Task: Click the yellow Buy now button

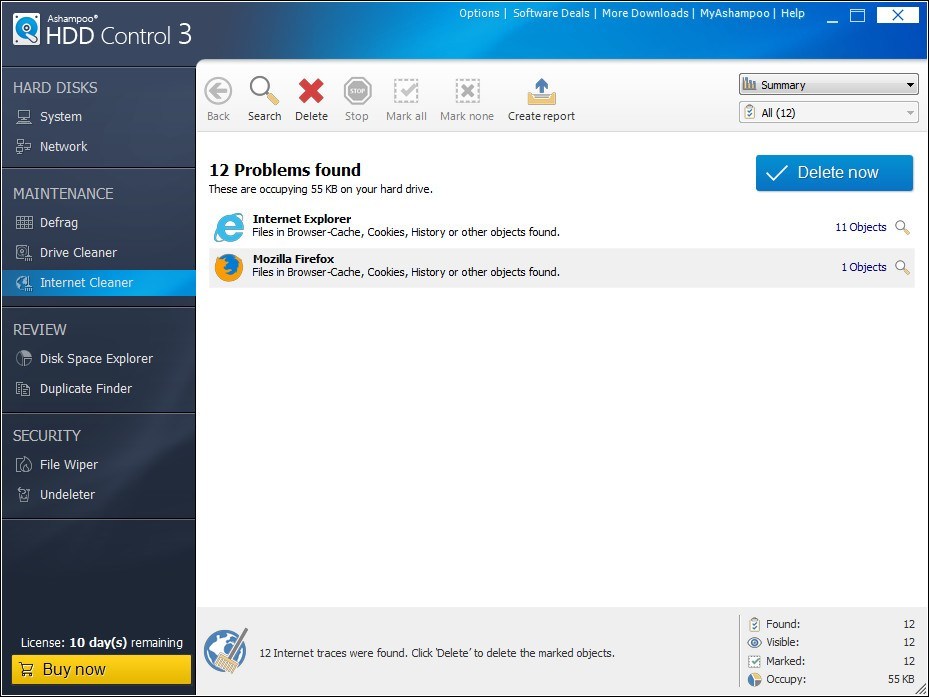Action: pos(101,670)
